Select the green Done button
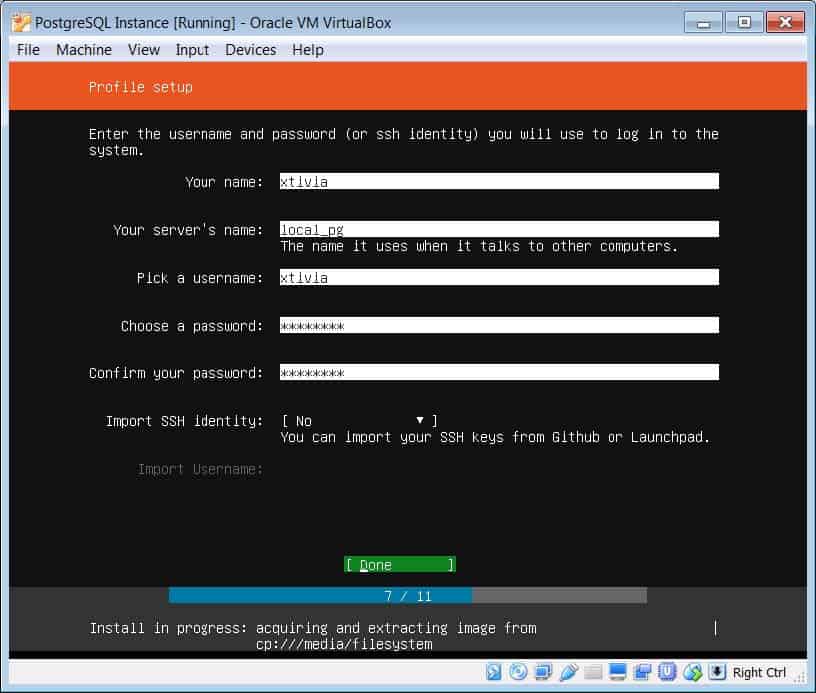Viewport: 816px width, 693px height. tap(400, 564)
